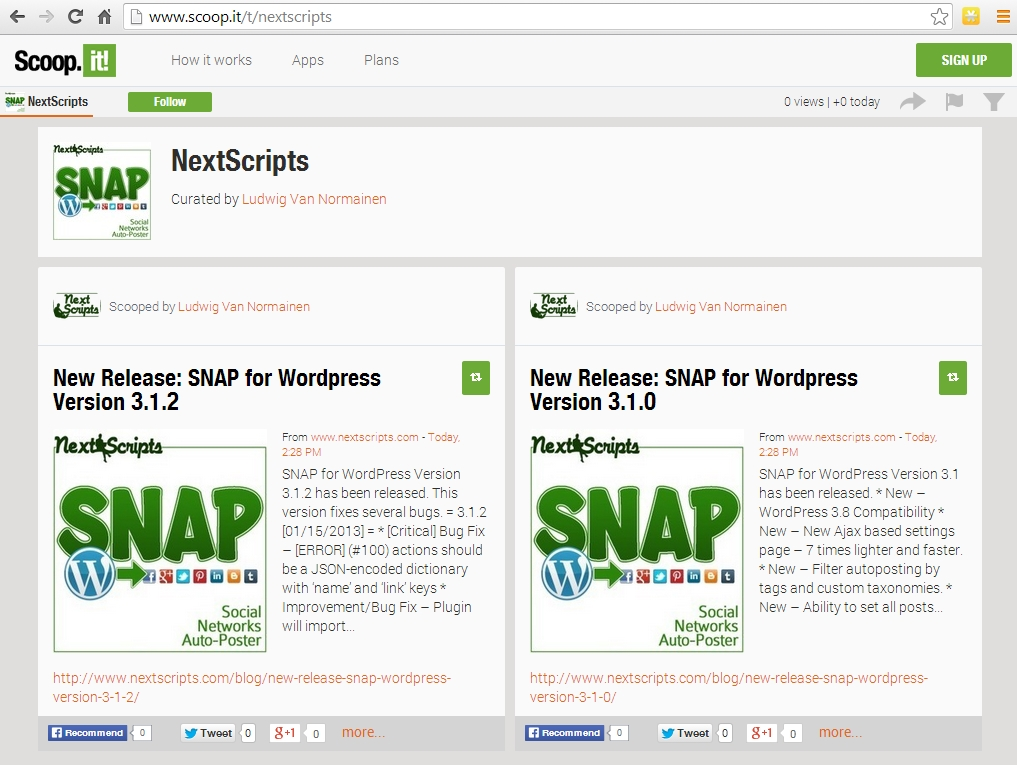
Task: Click the bookmark star in the address bar
Action: 939,16
